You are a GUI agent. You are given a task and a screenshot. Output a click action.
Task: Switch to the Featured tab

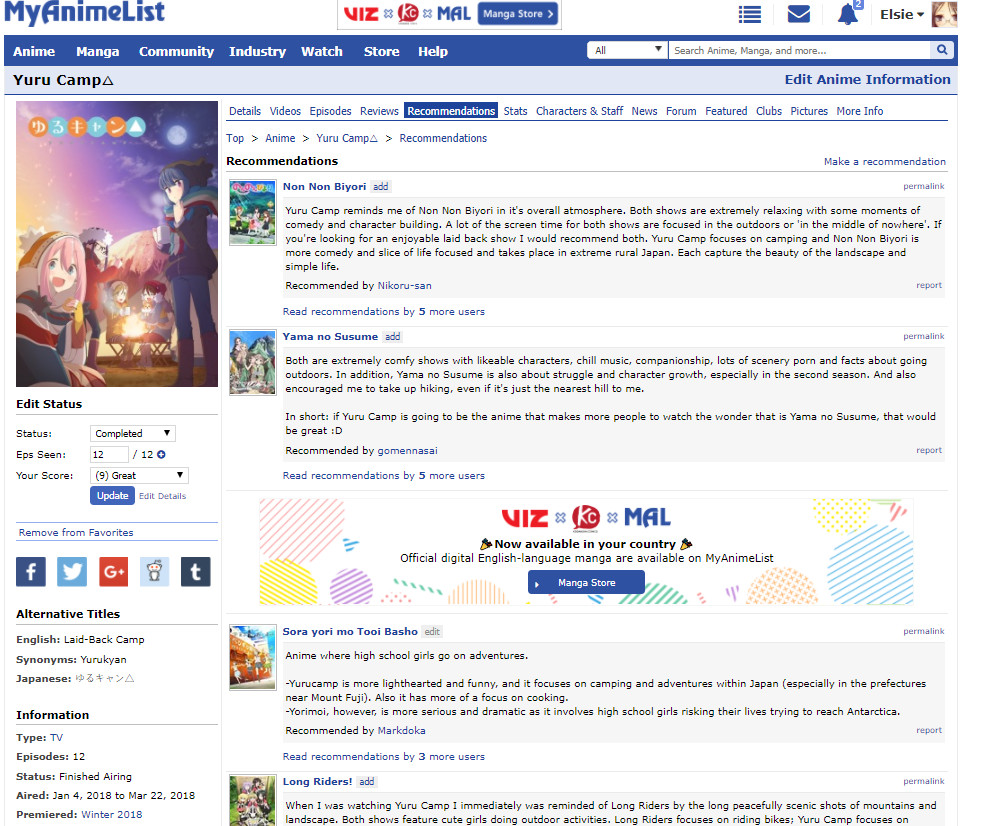(x=726, y=111)
